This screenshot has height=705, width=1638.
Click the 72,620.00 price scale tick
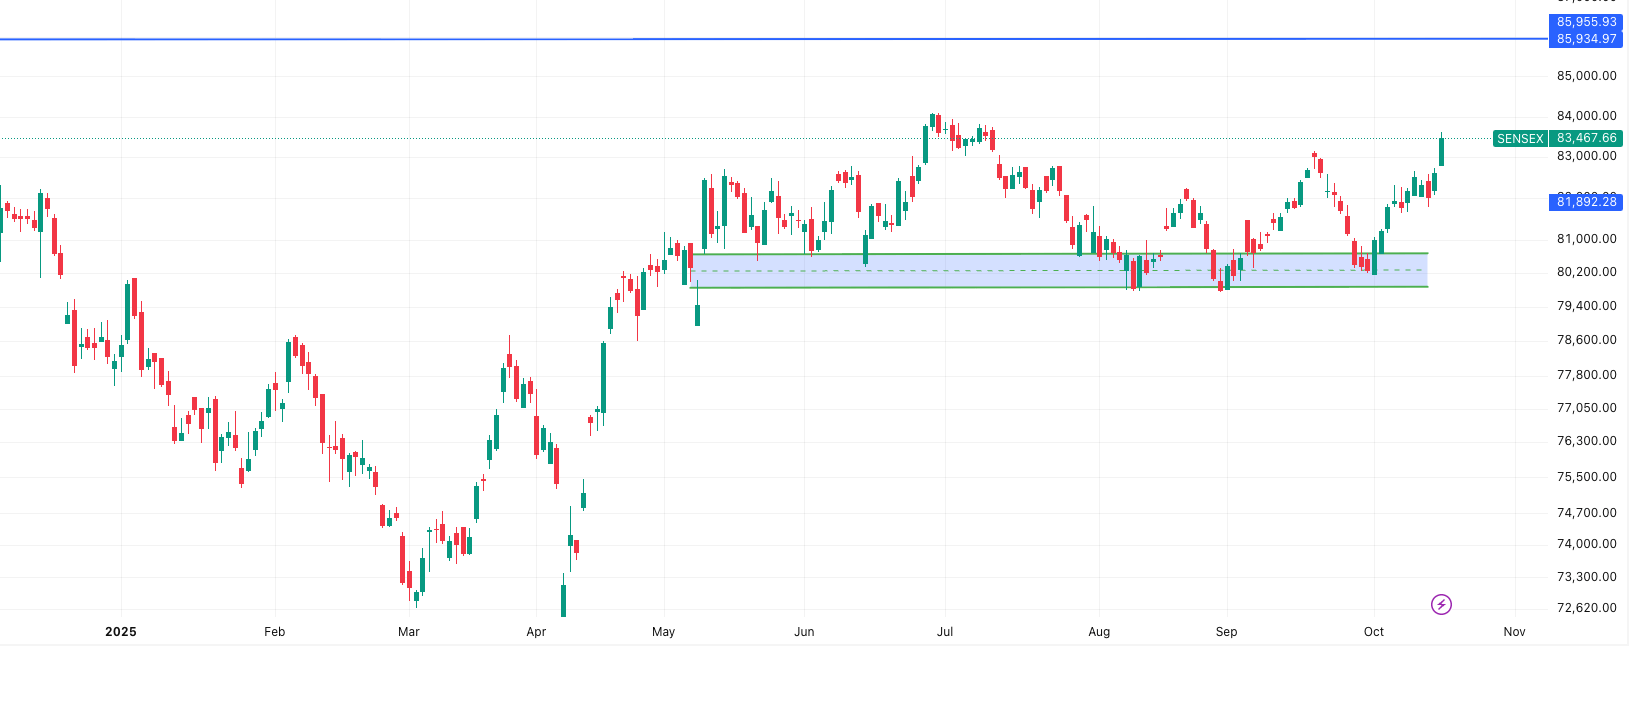pyautogui.click(x=1586, y=608)
